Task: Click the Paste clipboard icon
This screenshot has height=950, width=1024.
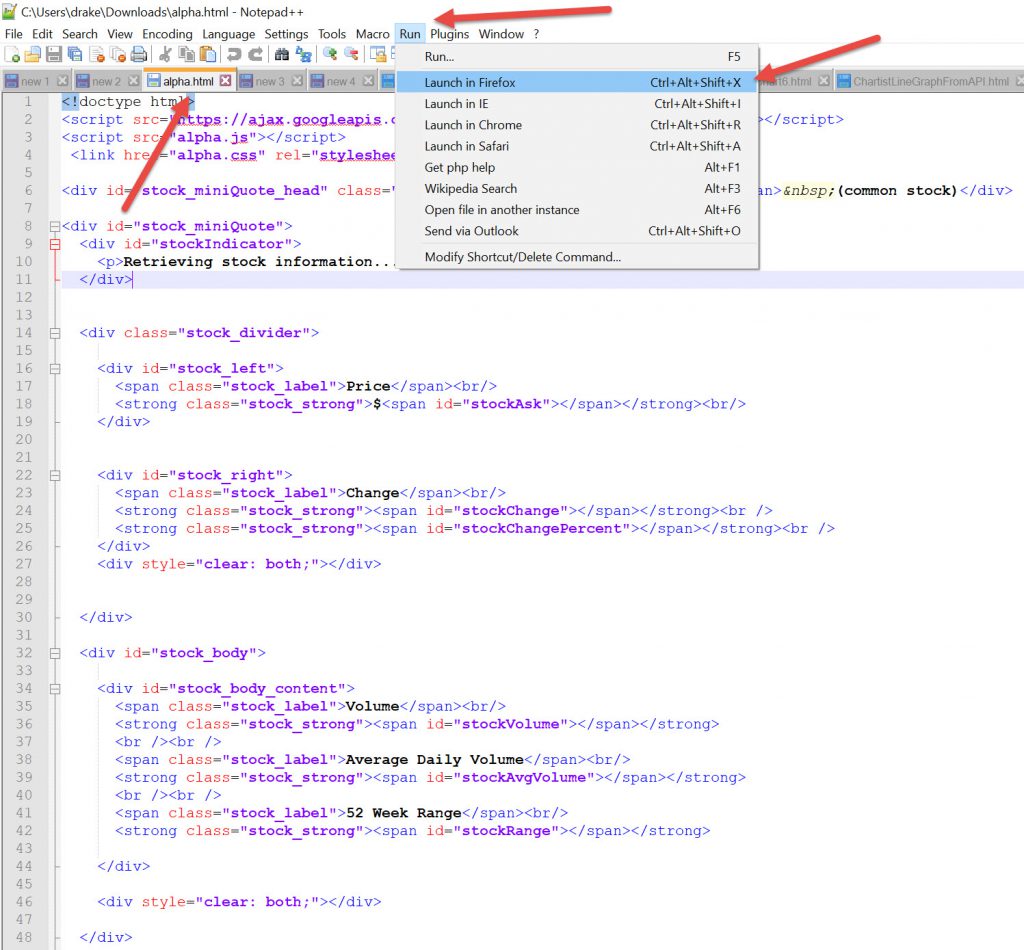Action: (206, 54)
